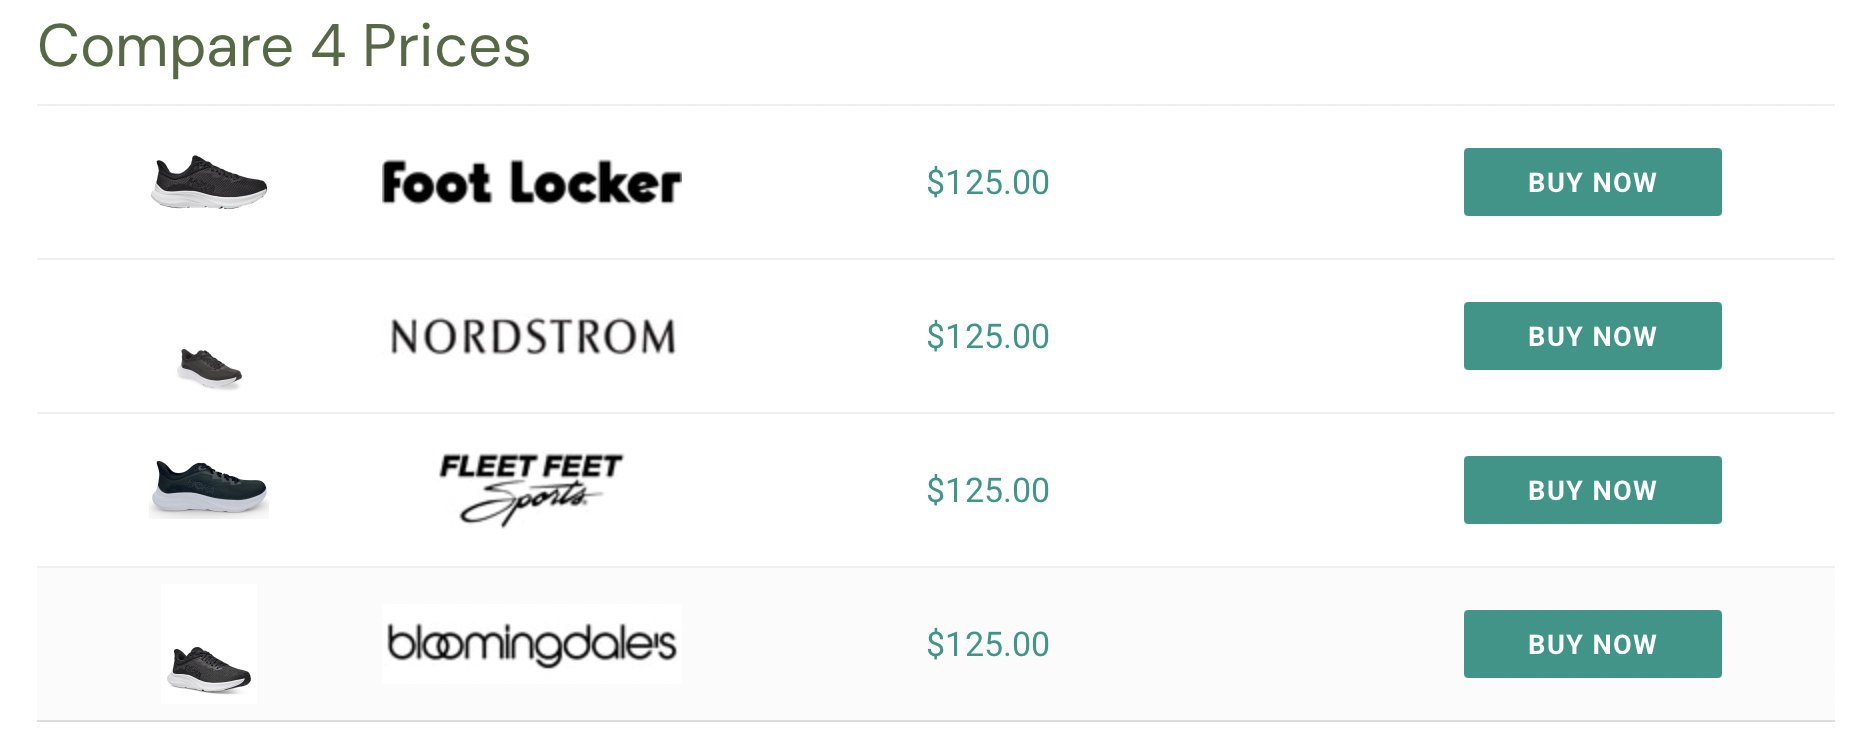Buy now from Bloomingdale's

coord(1592,644)
